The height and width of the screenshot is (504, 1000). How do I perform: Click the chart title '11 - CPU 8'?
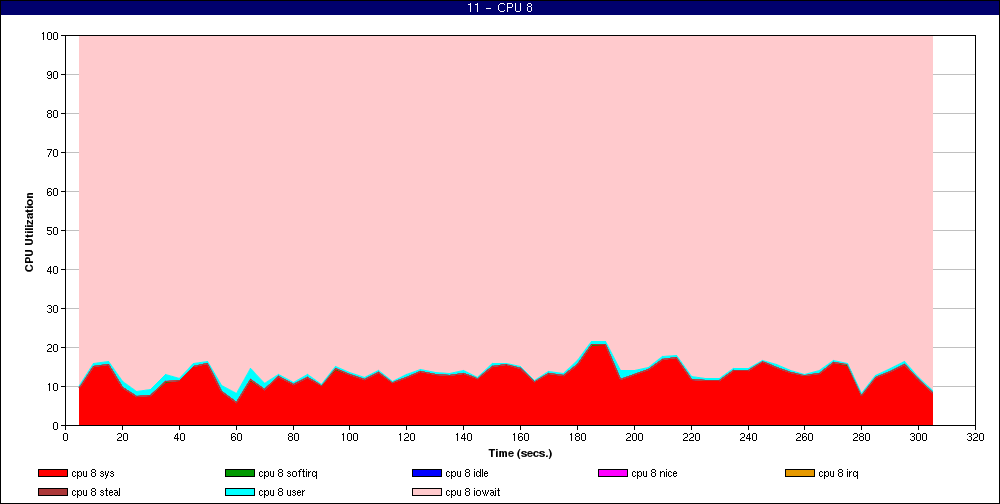pyautogui.click(x=500, y=8)
